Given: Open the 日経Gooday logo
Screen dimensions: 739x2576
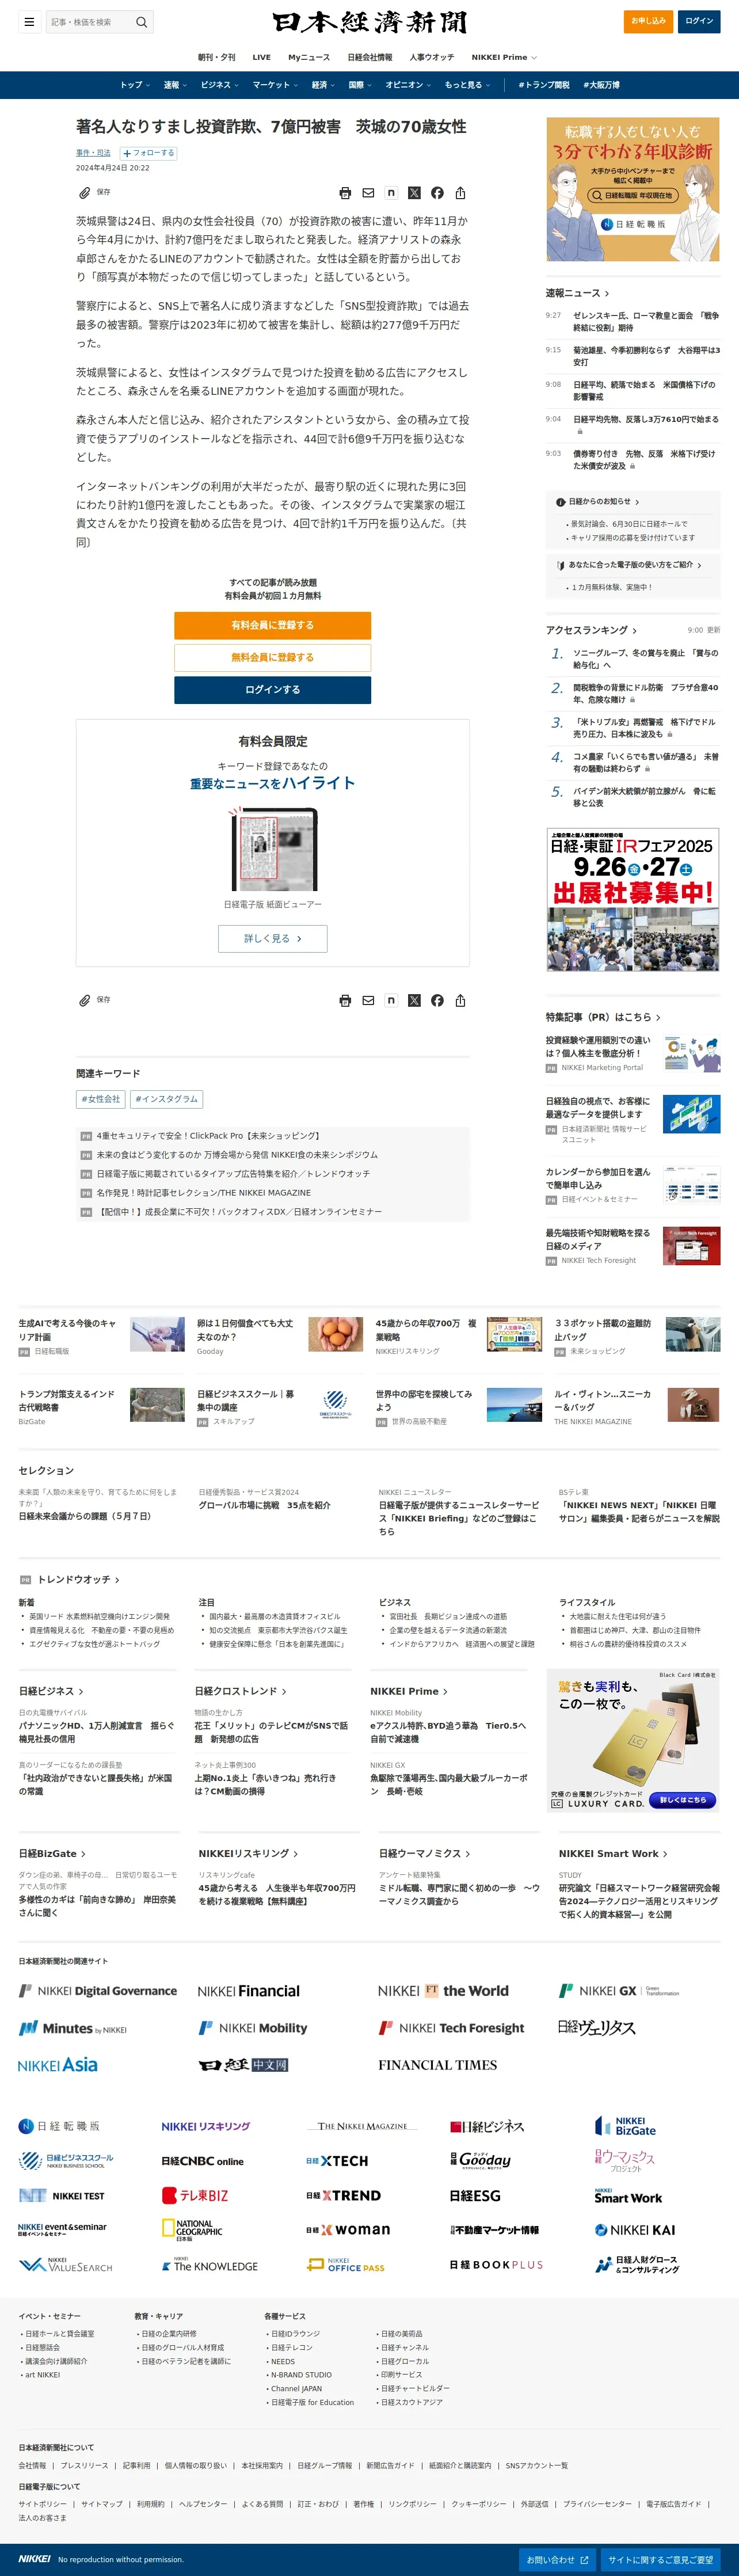Looking at the screenshot, I should point(480,2160).
